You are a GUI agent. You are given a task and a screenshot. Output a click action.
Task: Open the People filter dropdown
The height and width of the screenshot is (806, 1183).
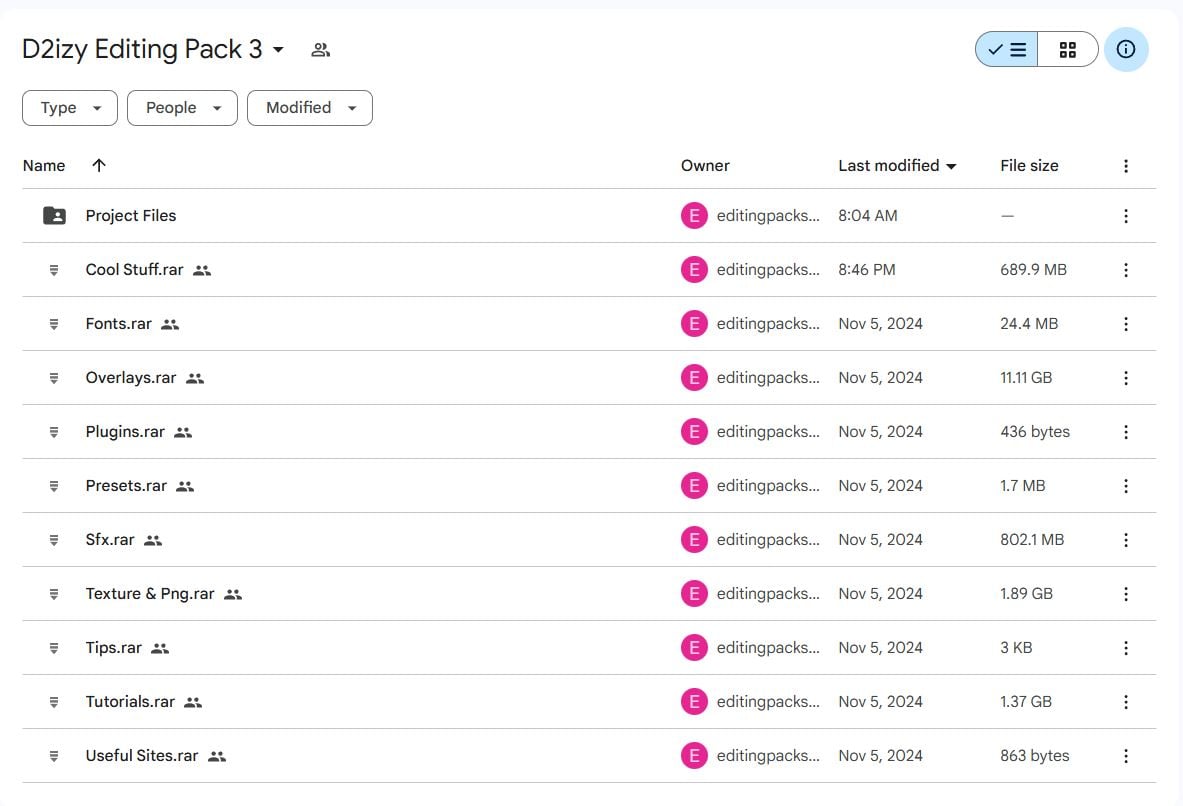[183, 108]
